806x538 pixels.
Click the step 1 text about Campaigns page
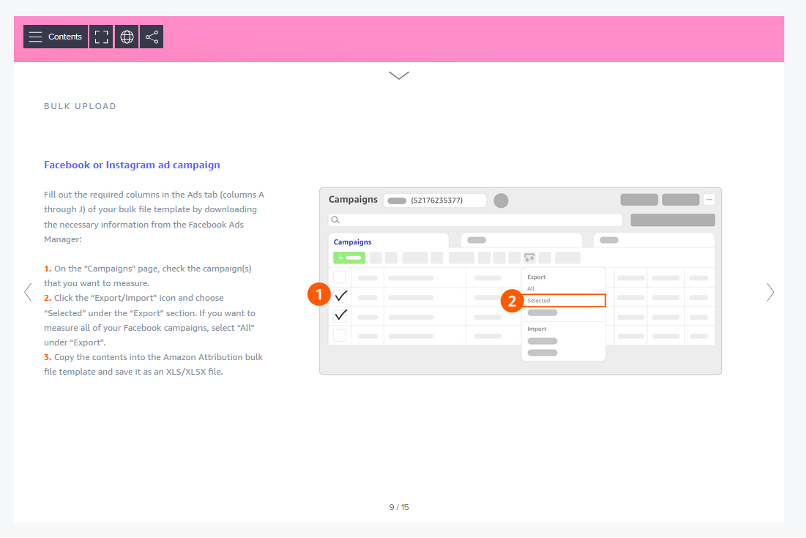[148, 276]
